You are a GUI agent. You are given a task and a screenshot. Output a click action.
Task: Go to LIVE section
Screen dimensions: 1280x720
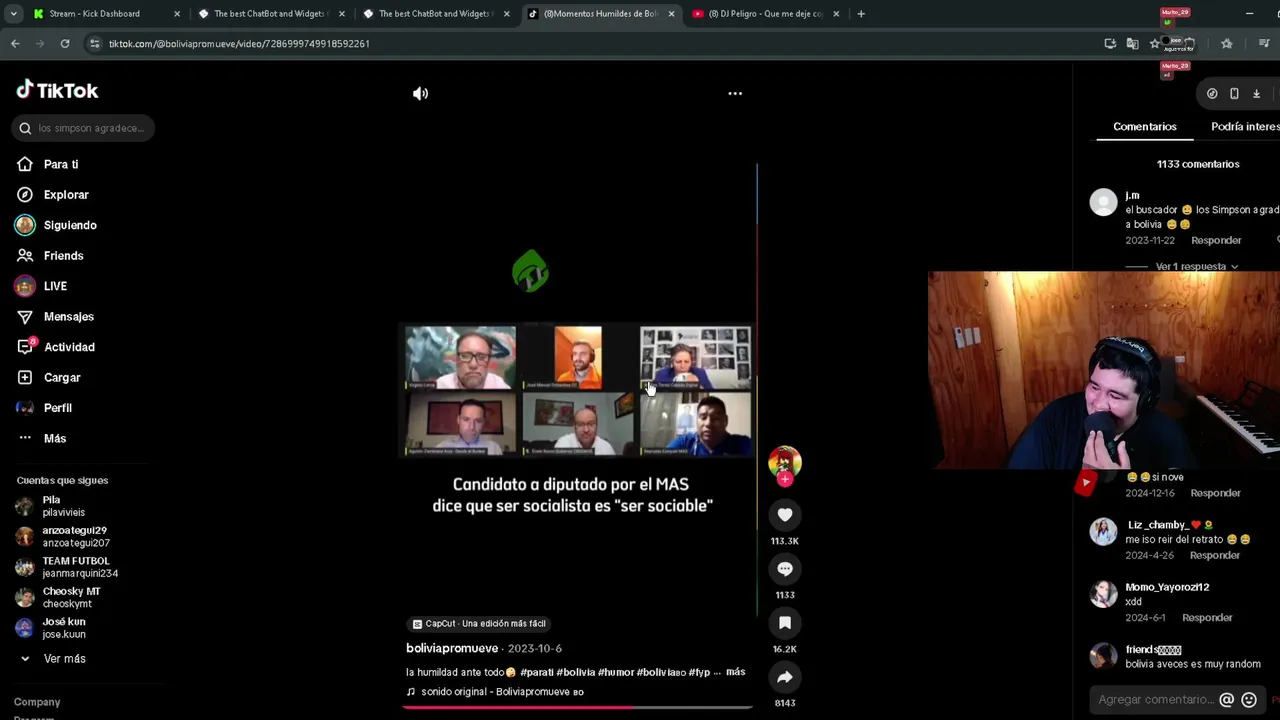55,286
